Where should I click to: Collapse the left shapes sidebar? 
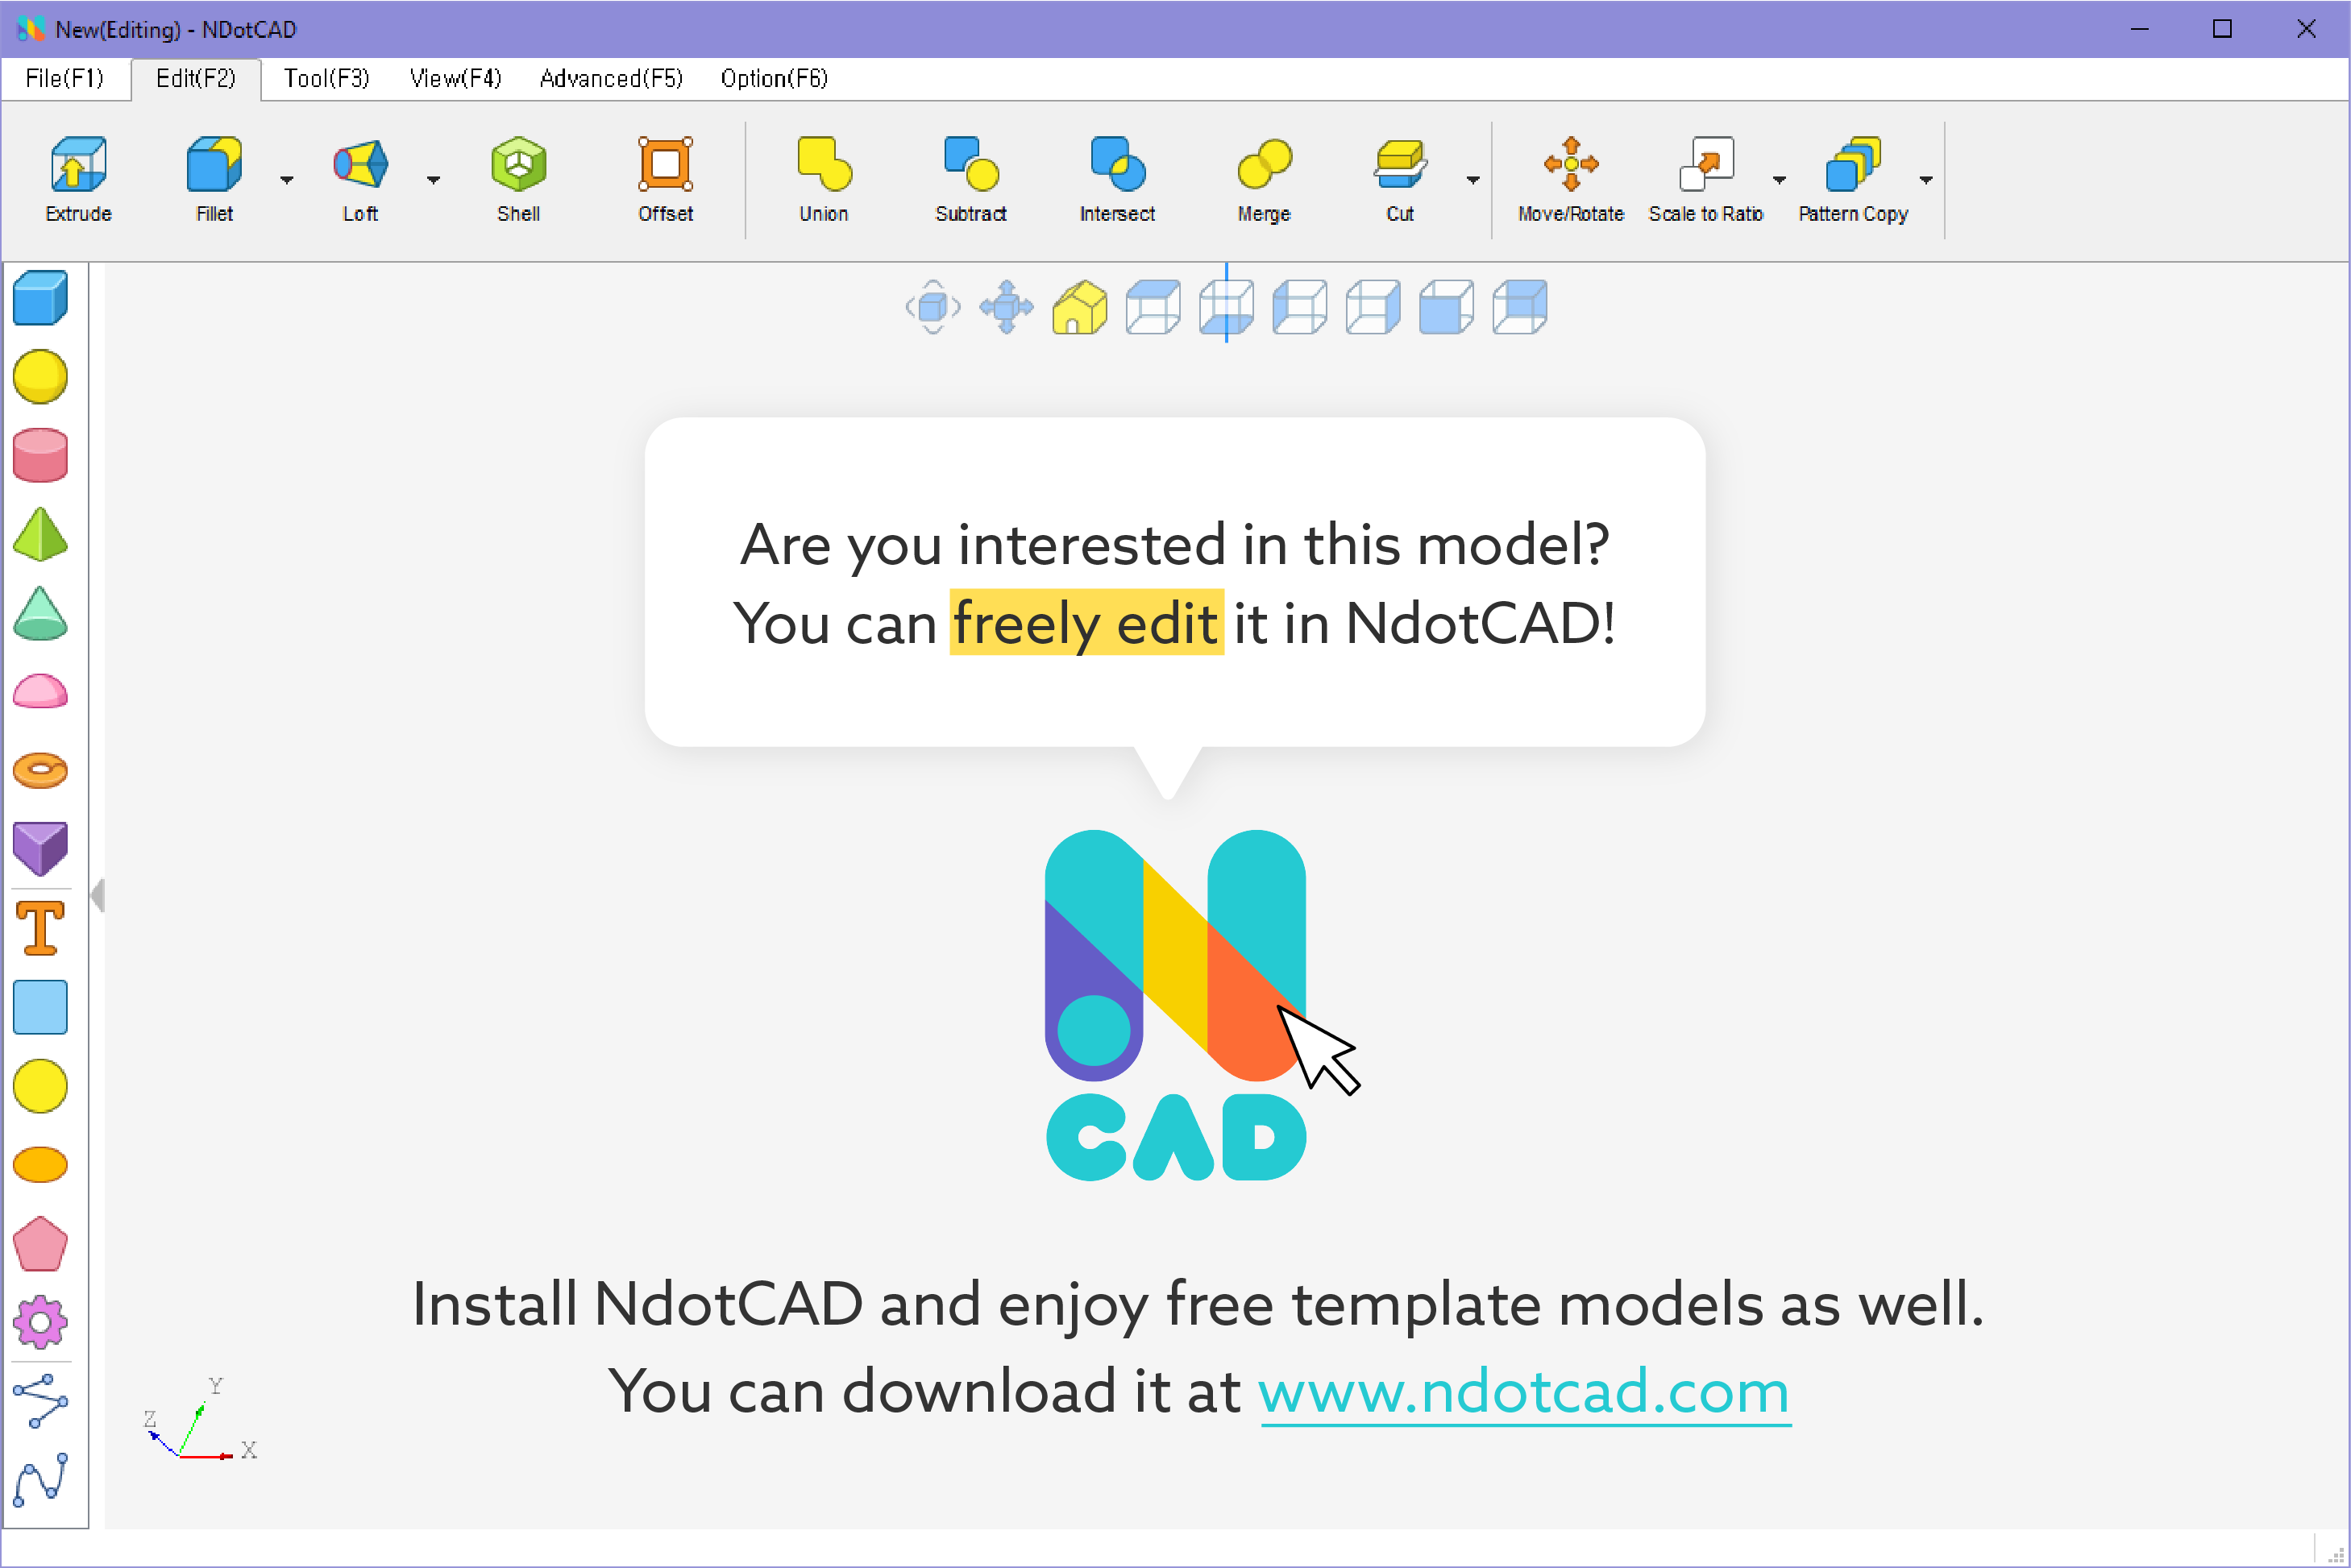(97, 895)
